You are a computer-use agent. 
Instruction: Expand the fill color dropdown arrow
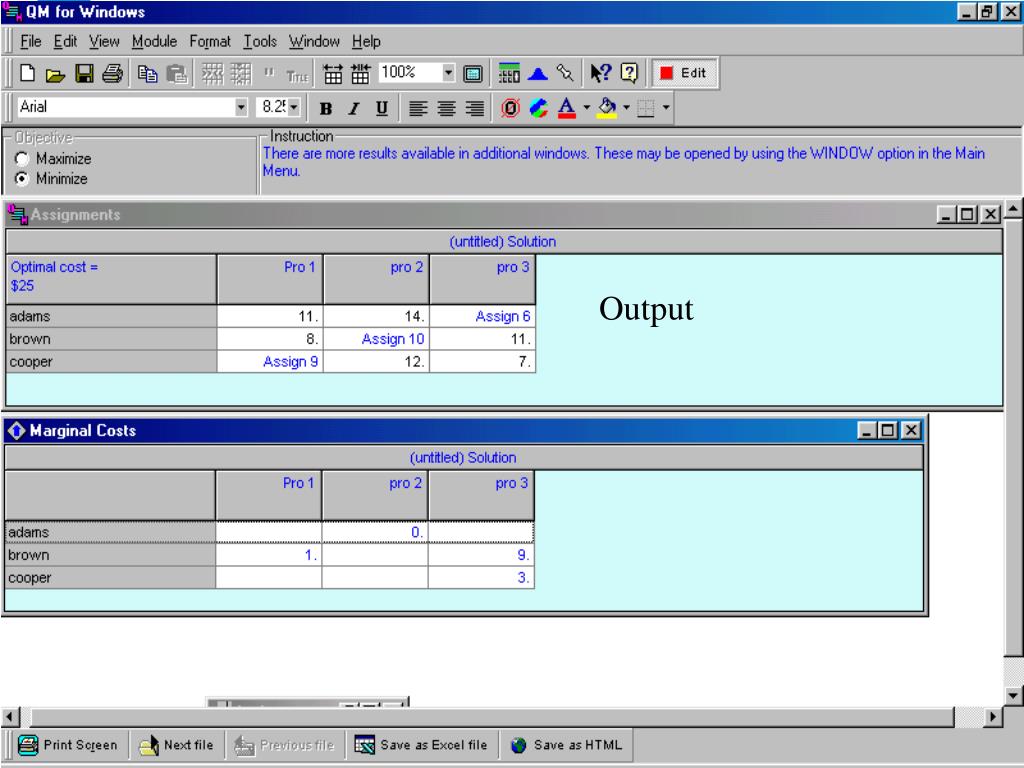(x=626, y=108)
